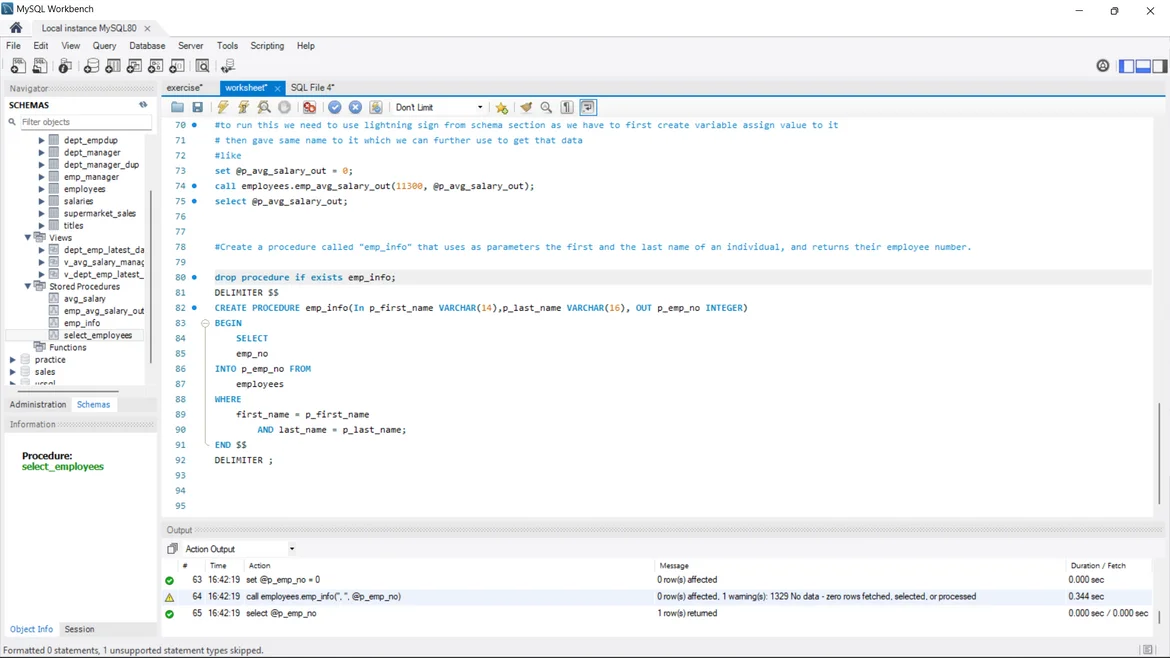Viewport: 1170px width, 658px height.
Task: Click the Rollback transaction X icon
Action: click(355, 107)
